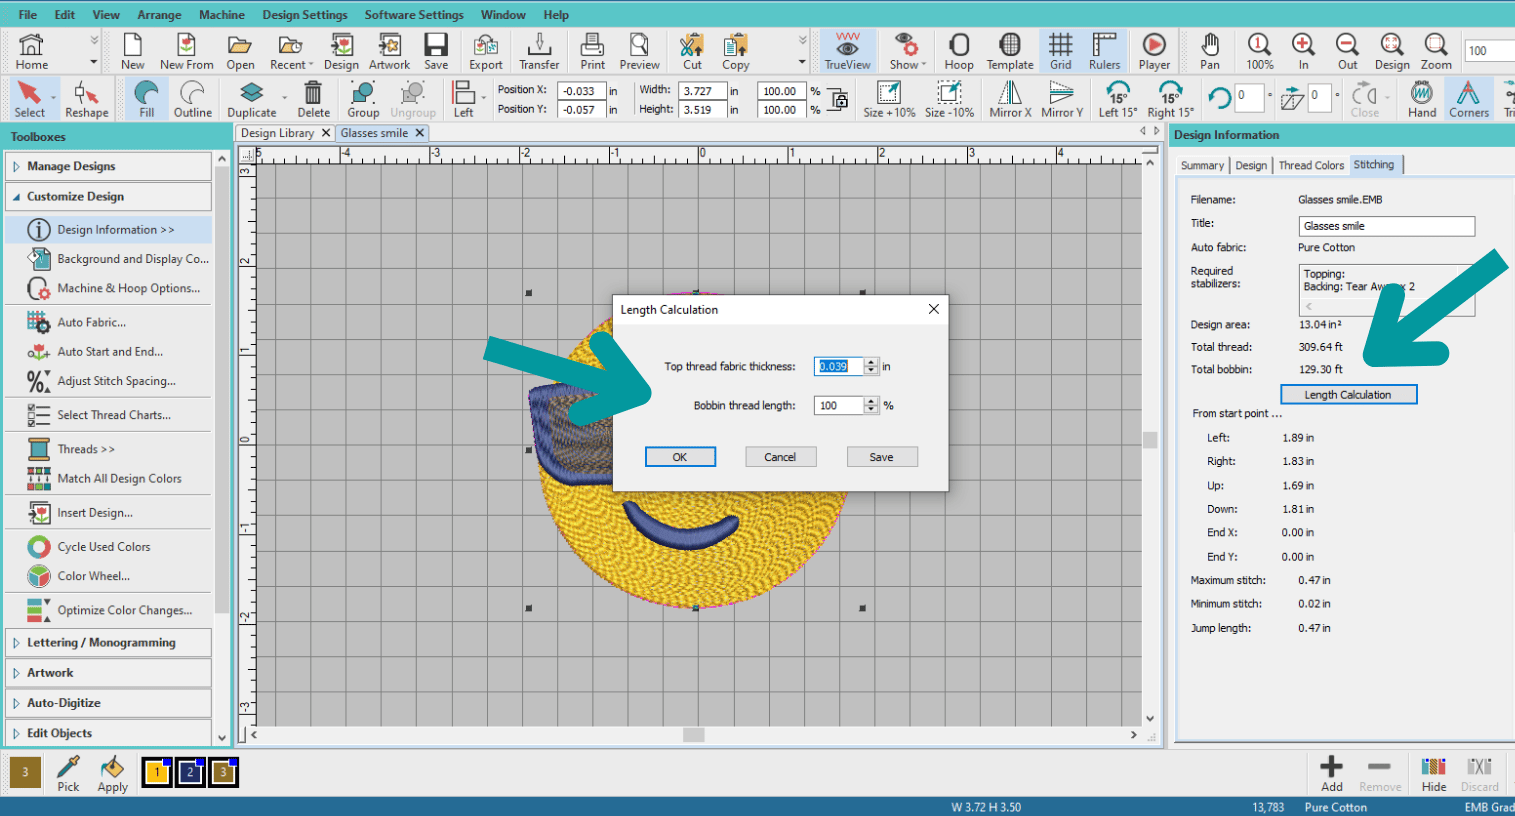Transfer design to machine
The image size is (1515, 816).
(539, 51)
